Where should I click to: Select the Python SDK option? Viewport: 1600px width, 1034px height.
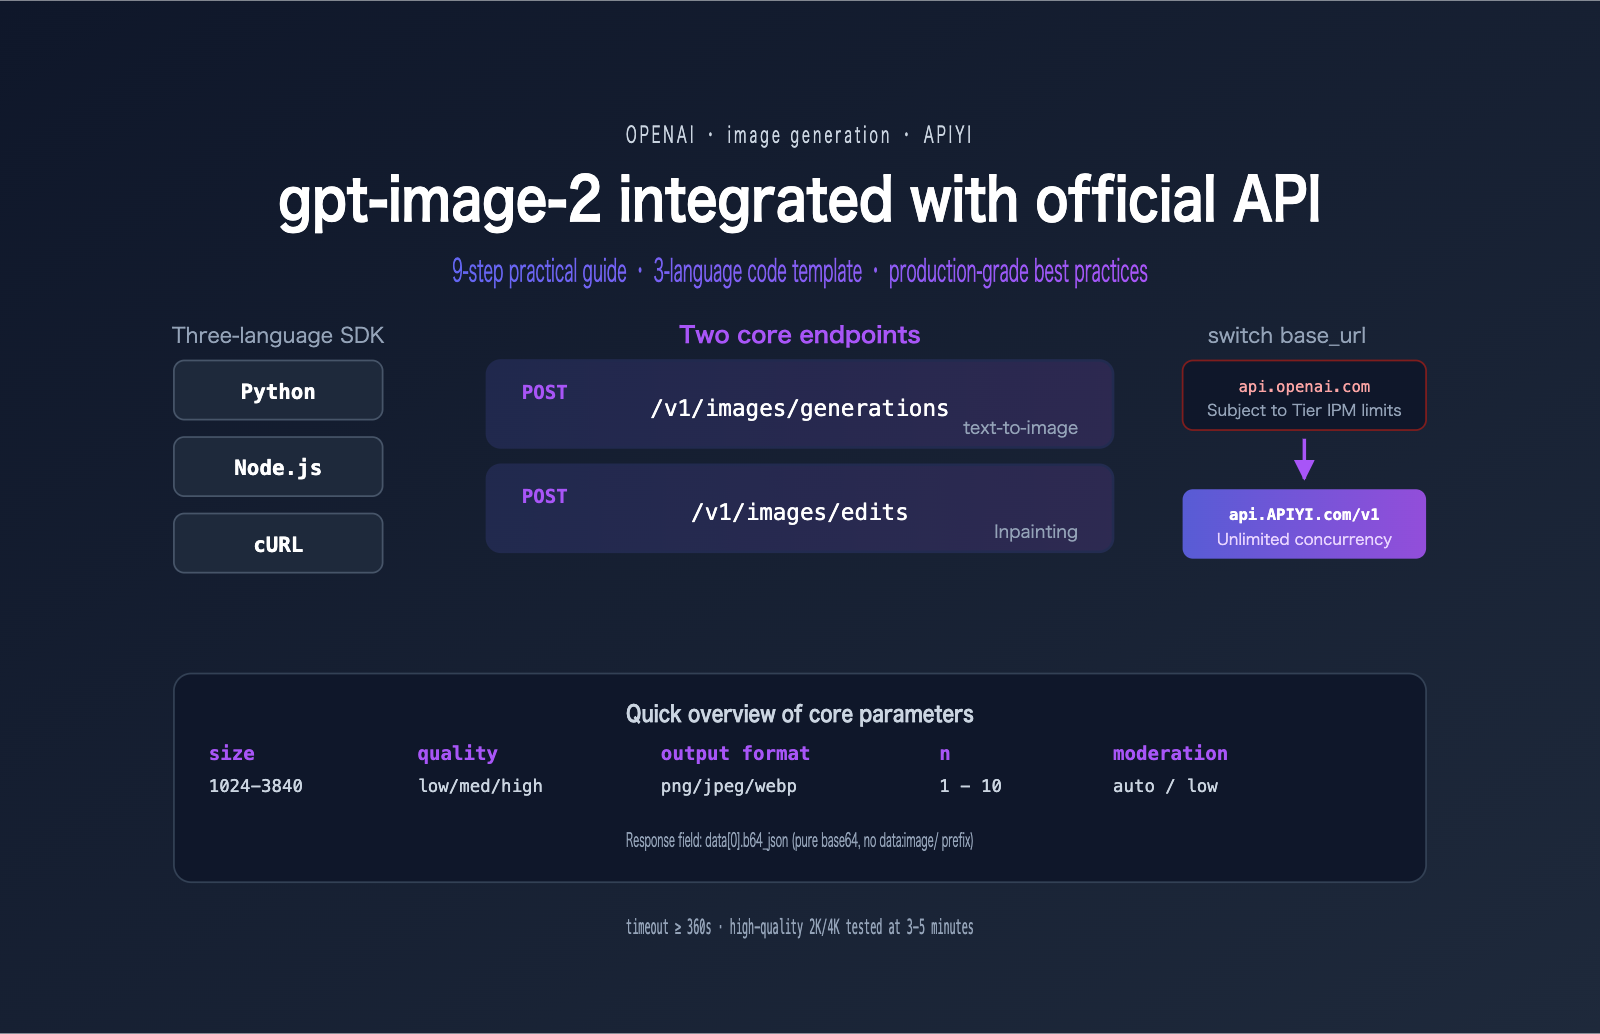(x=278, y=390)
